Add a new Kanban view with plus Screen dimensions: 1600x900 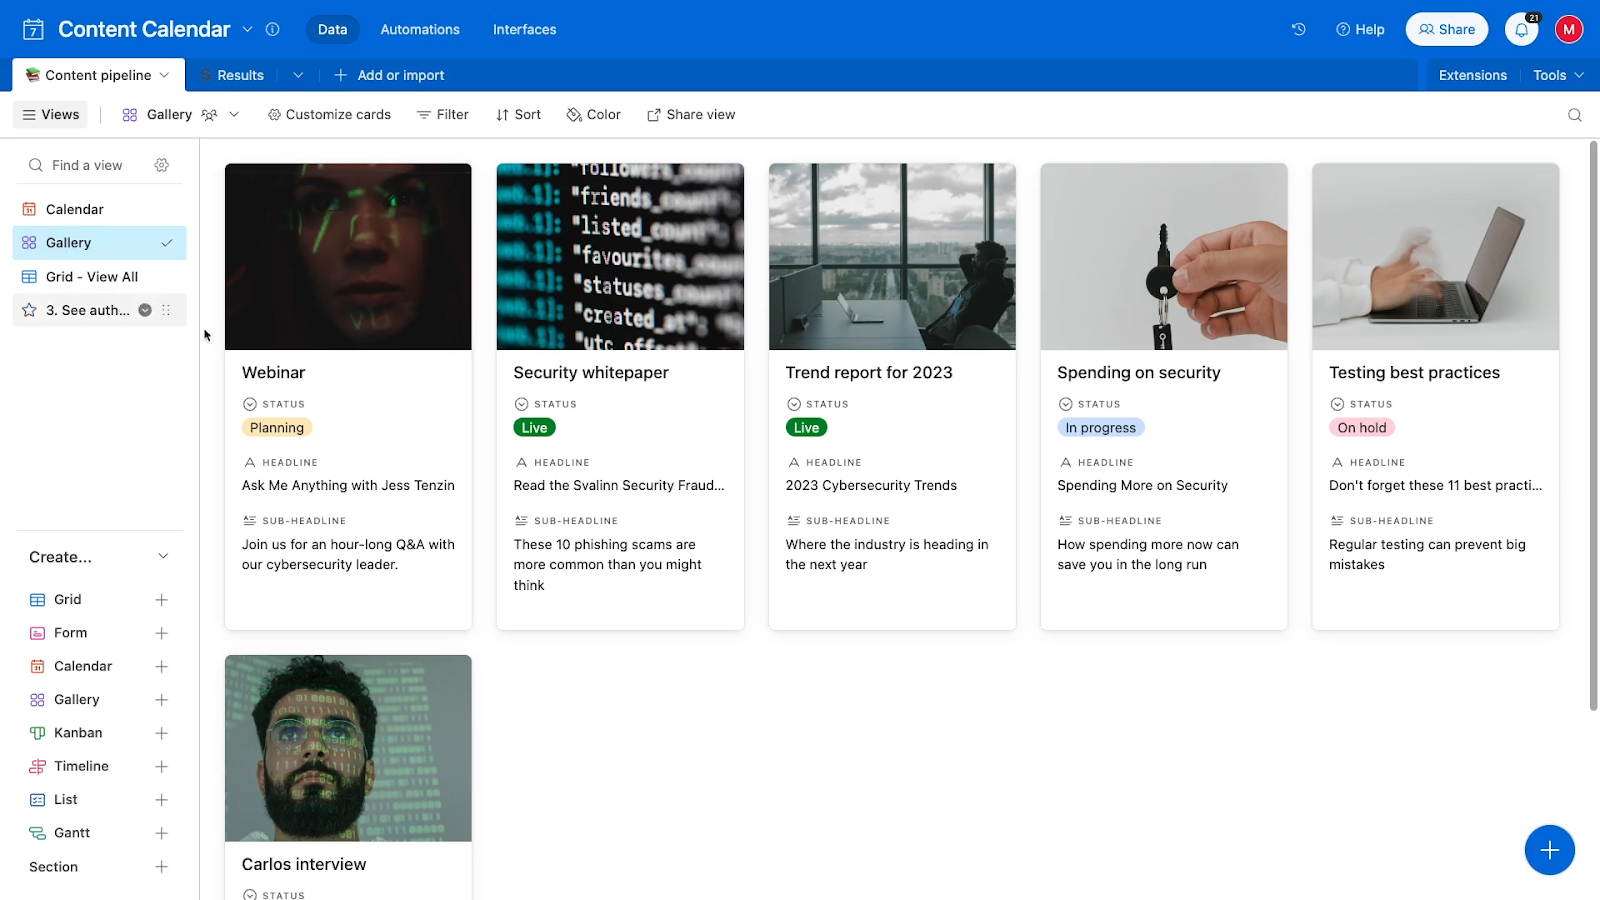pyautogui.click(x=161, y=733)
